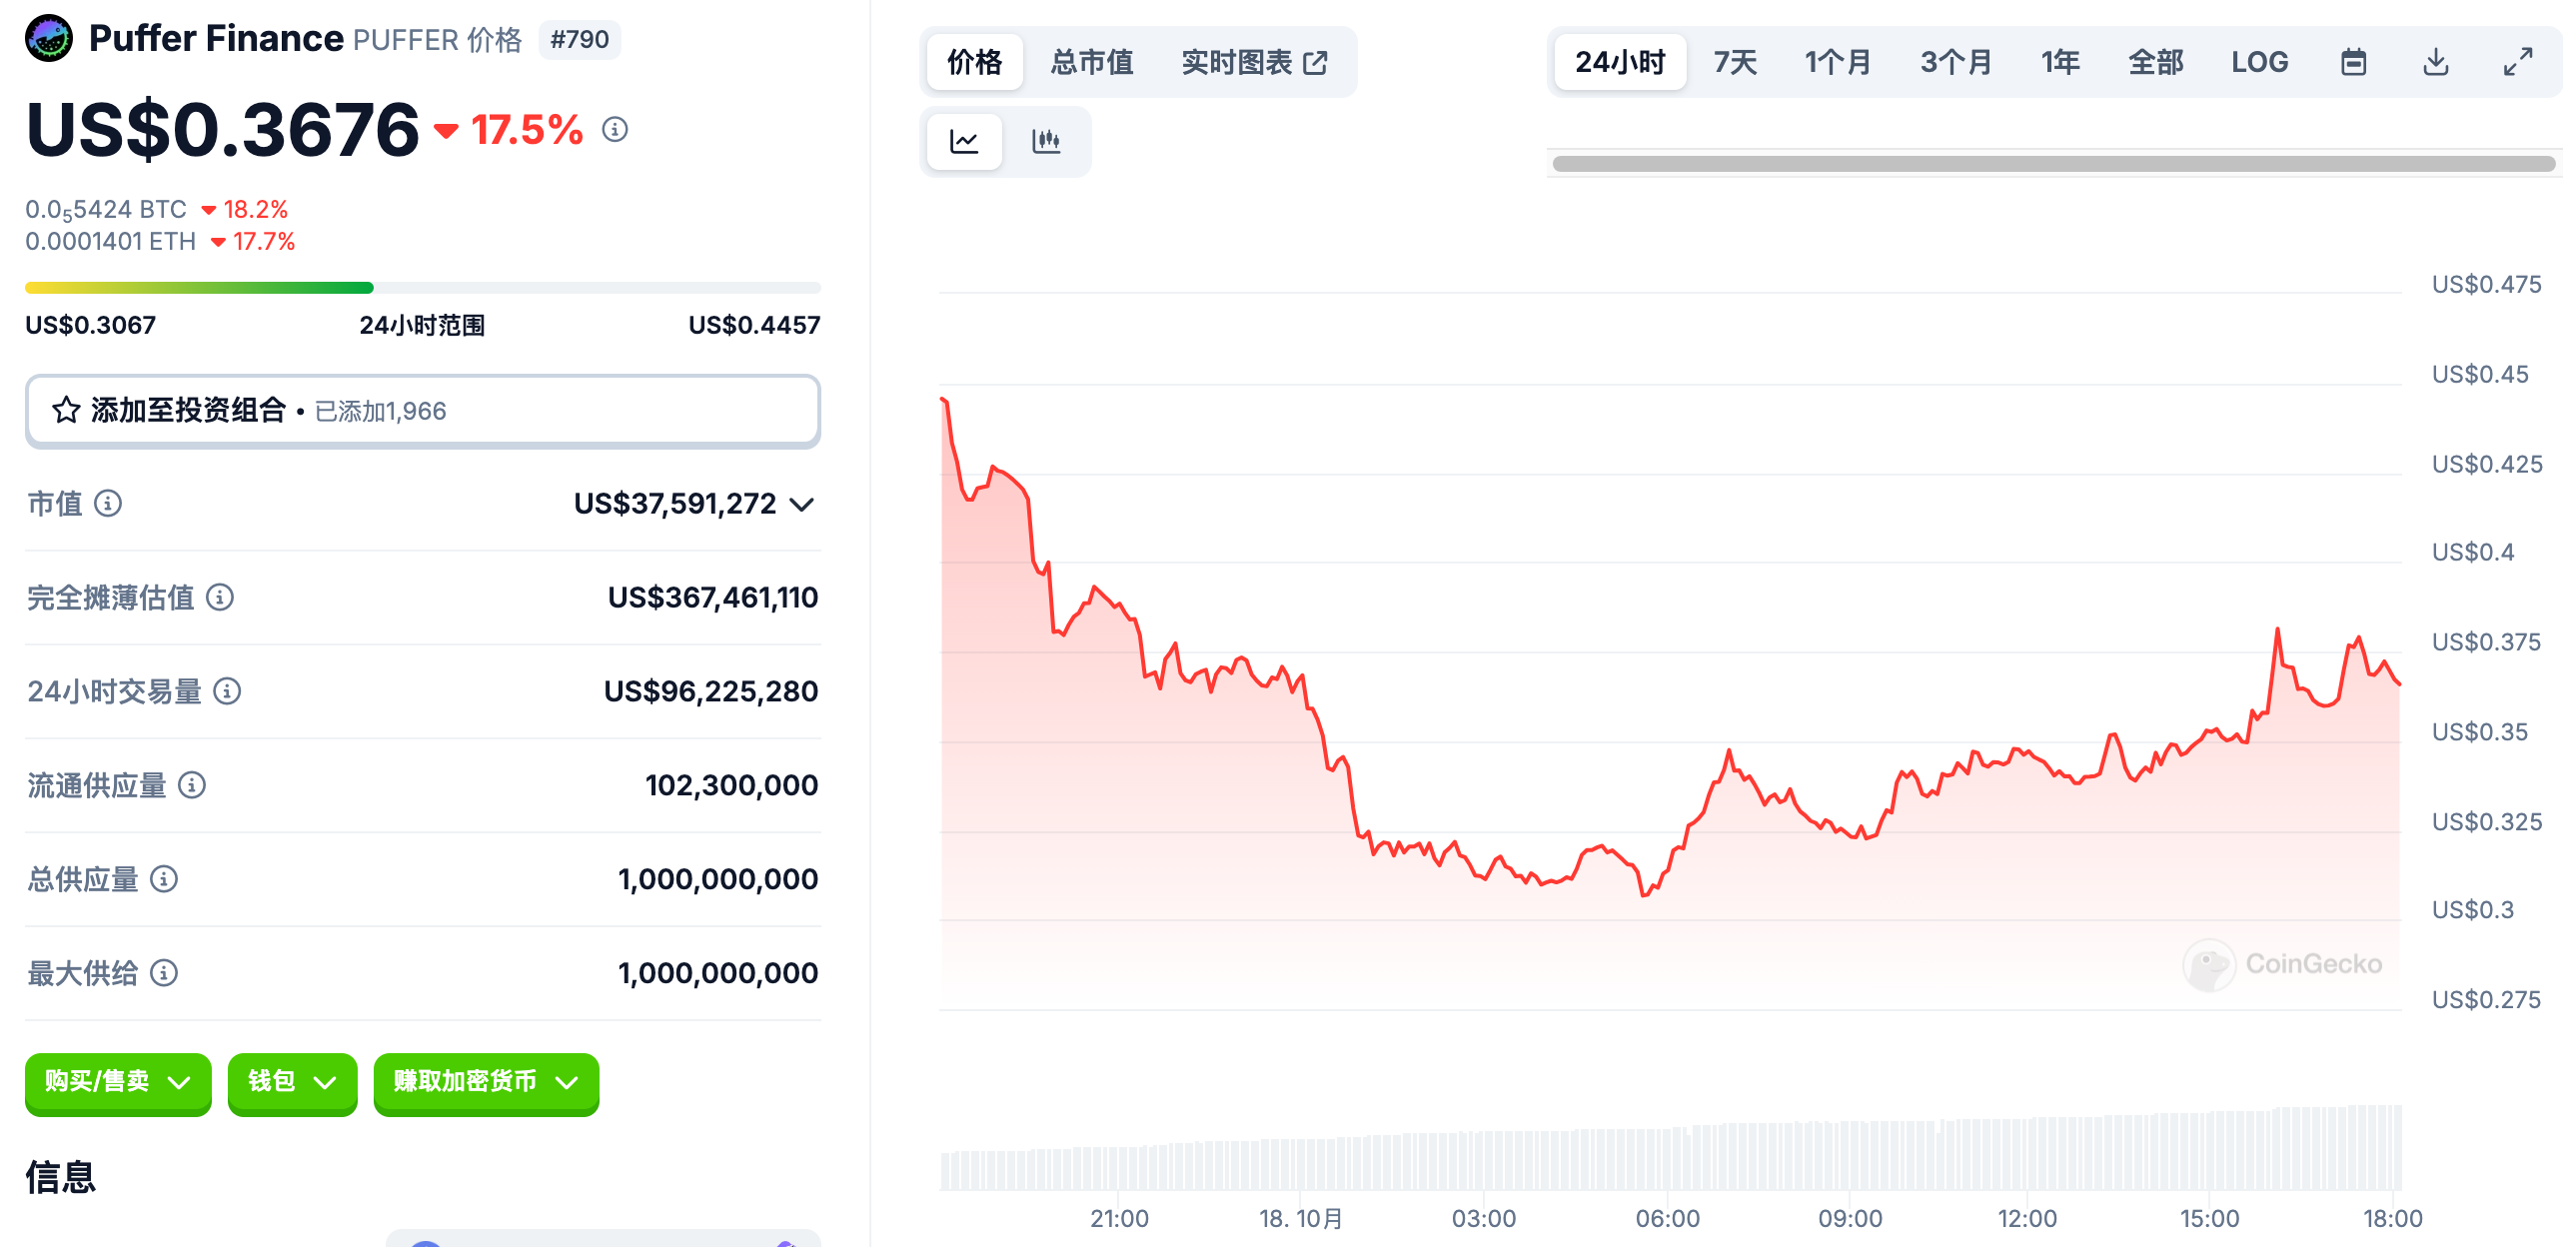Click the Puffer Finance logo icon
Screen dimensions: 2576x1247
point(49,39)
